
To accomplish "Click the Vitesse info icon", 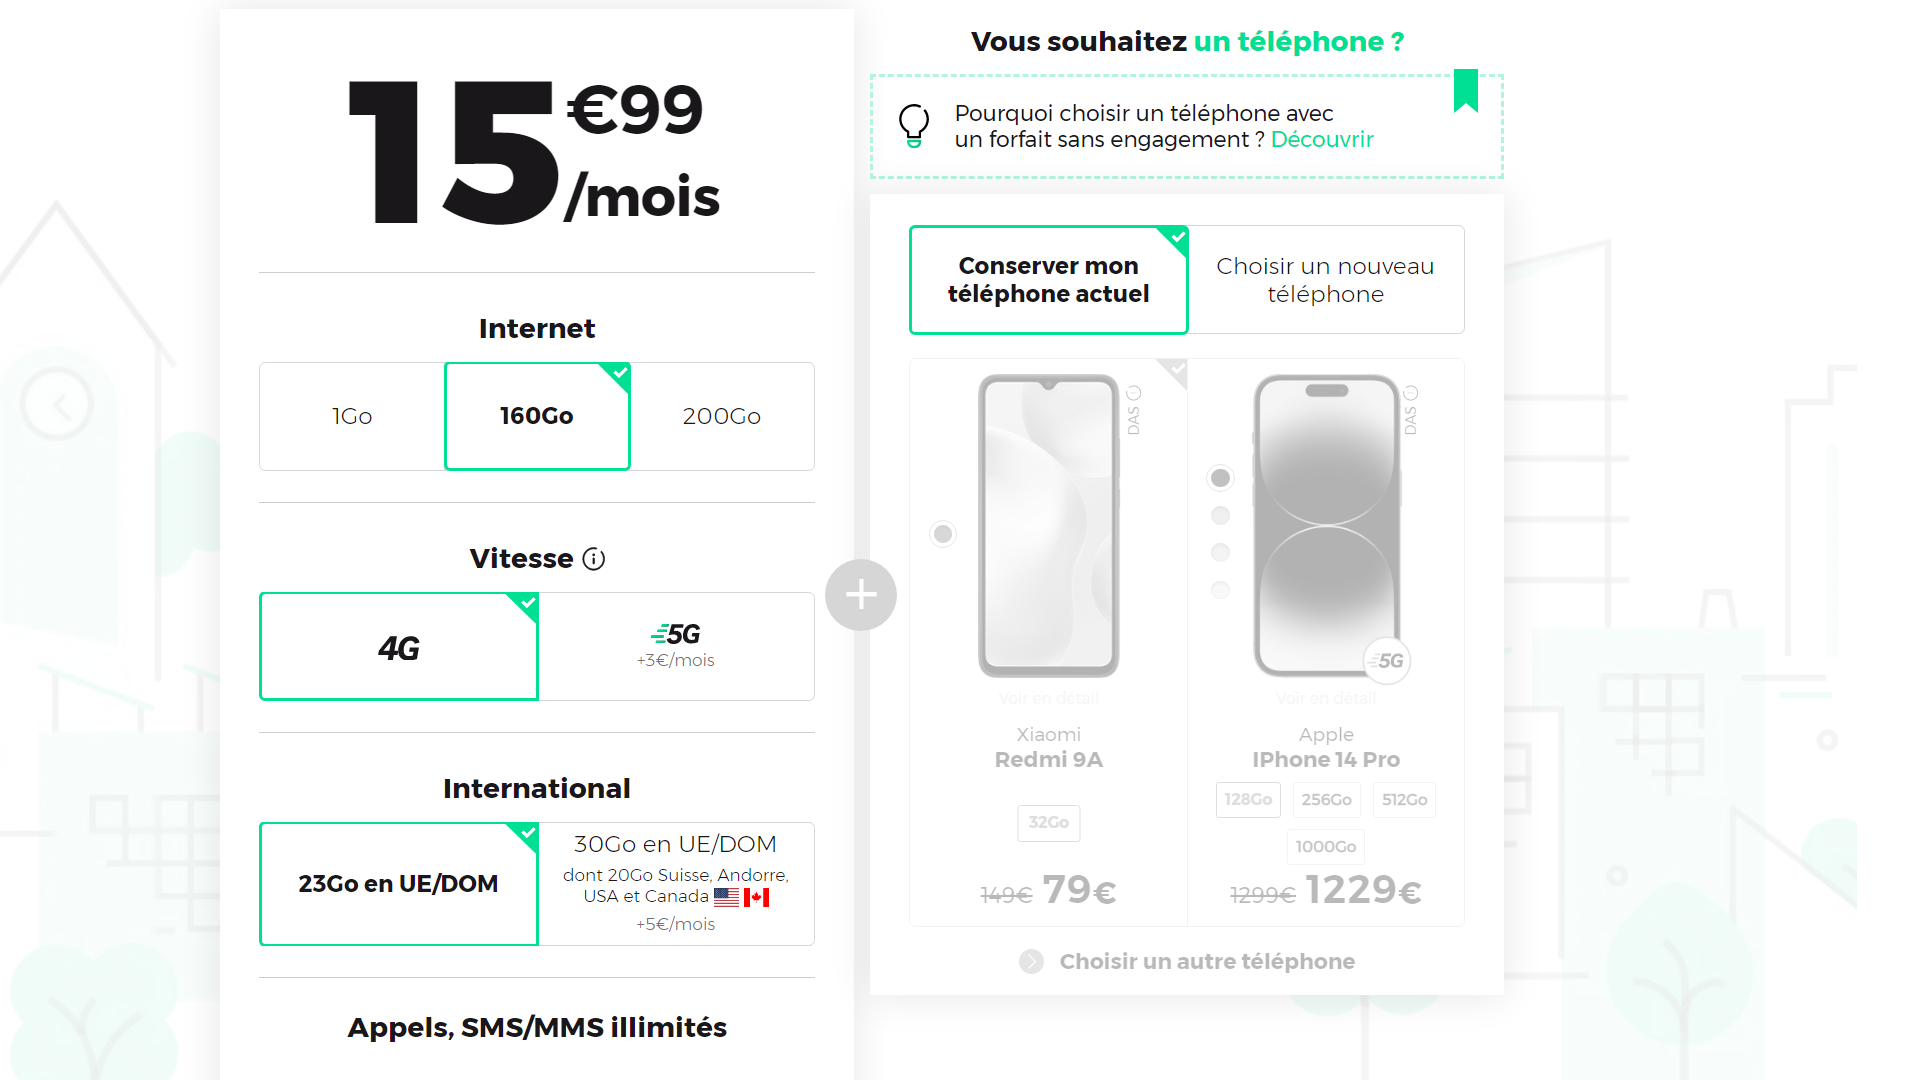I will click(x=594, y=559).
